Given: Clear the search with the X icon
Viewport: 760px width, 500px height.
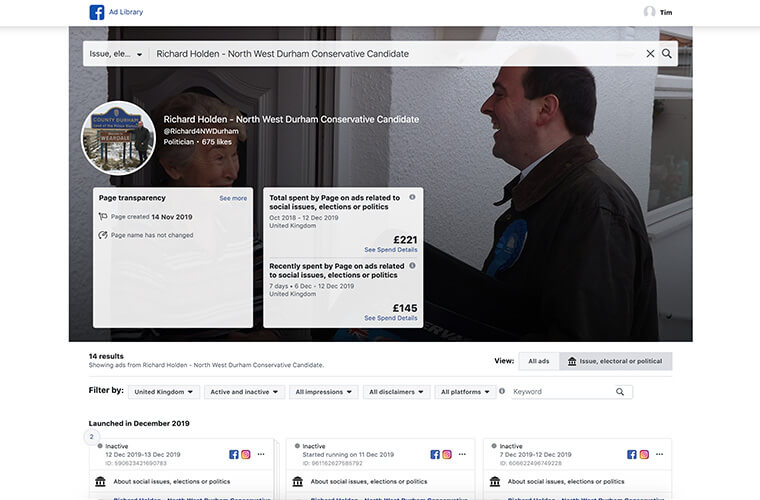Looking at the screenshot, I should [650, 54].
